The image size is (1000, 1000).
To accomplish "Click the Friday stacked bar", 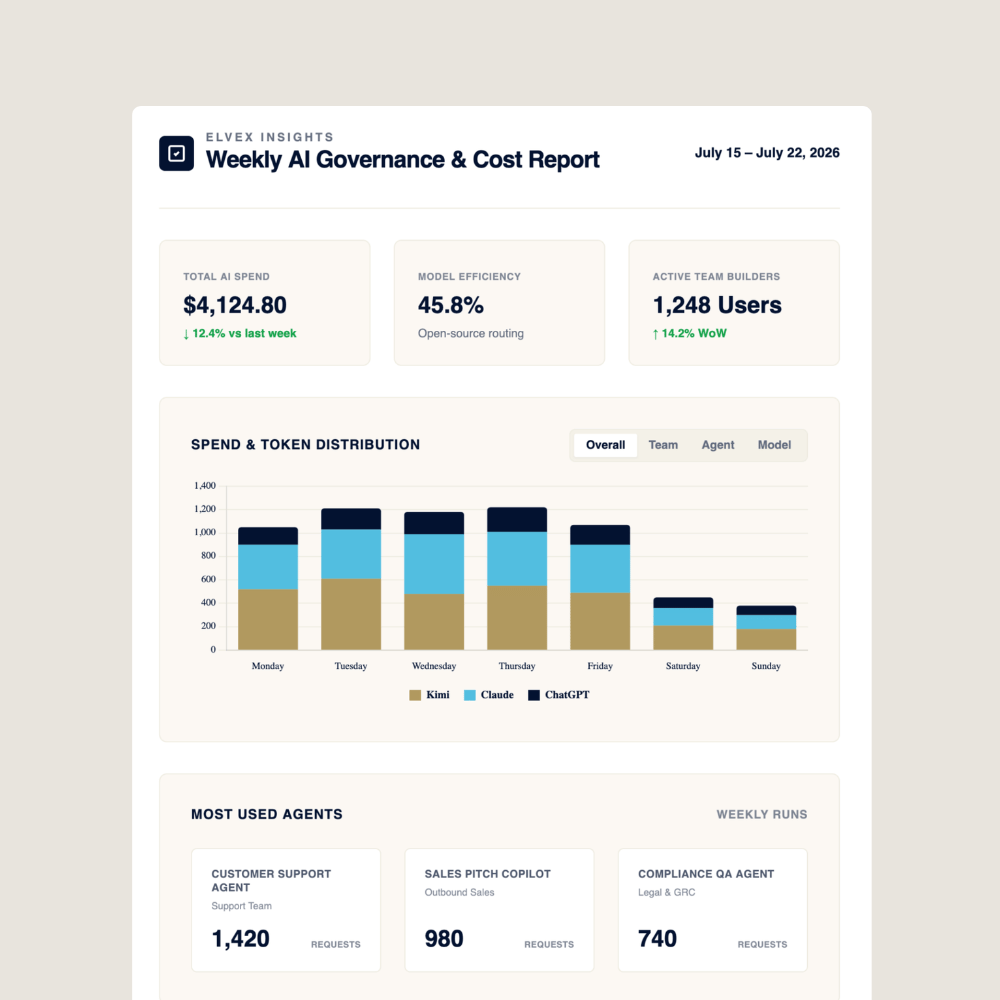I will pyautogui.click(x=599, y=587).
